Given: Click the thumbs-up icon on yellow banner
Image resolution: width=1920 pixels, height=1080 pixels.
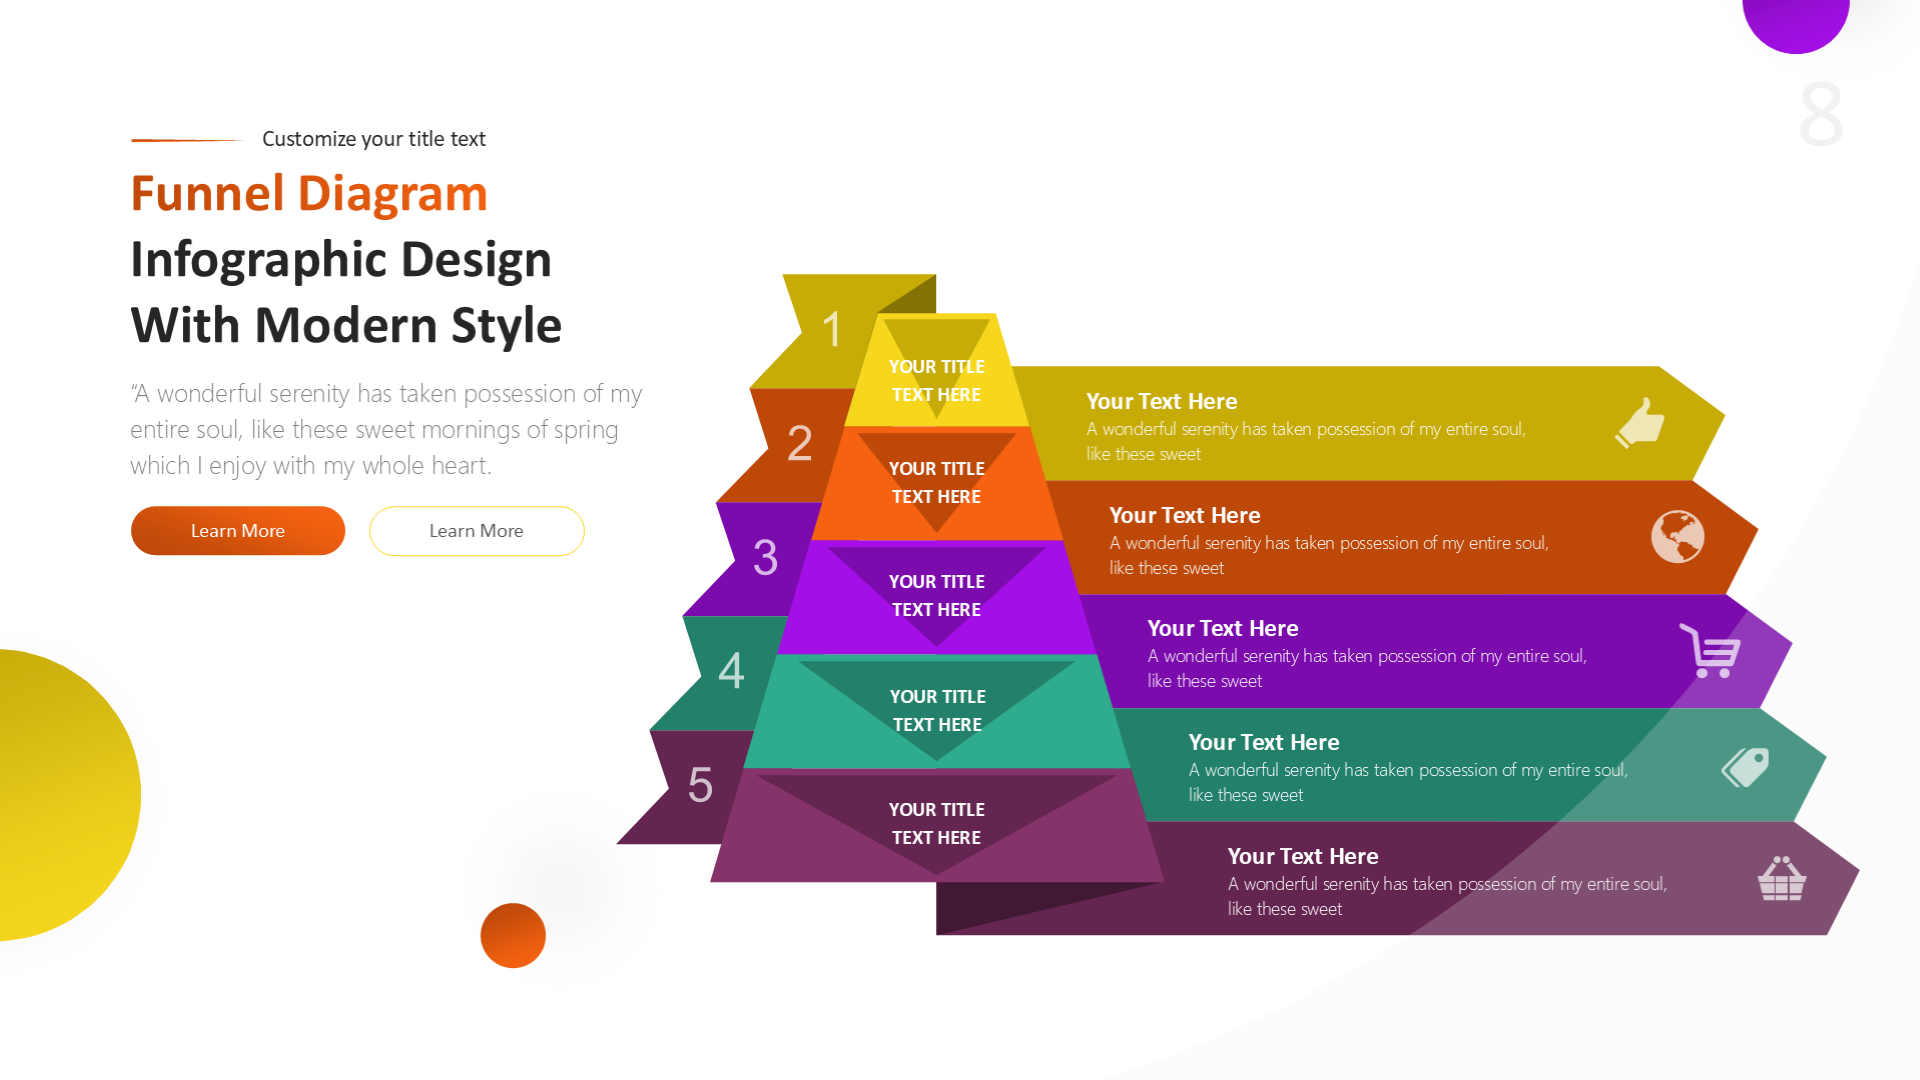Looking at the screenshot, I should (1640, 423).
